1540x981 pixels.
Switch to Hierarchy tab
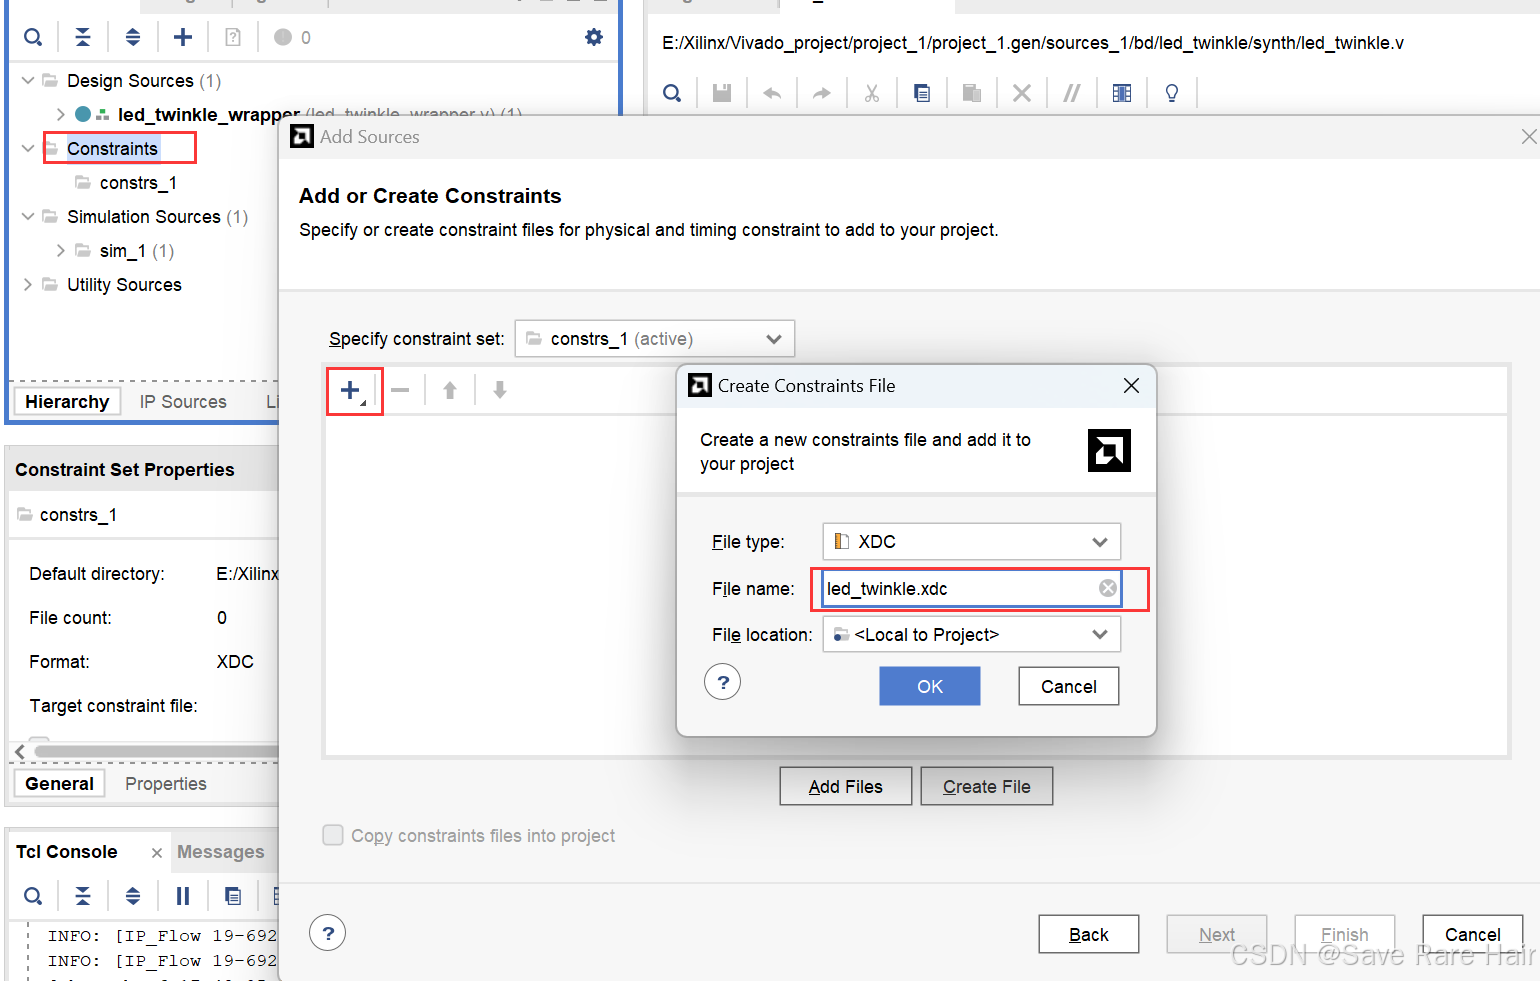click(x=67, y=401)
